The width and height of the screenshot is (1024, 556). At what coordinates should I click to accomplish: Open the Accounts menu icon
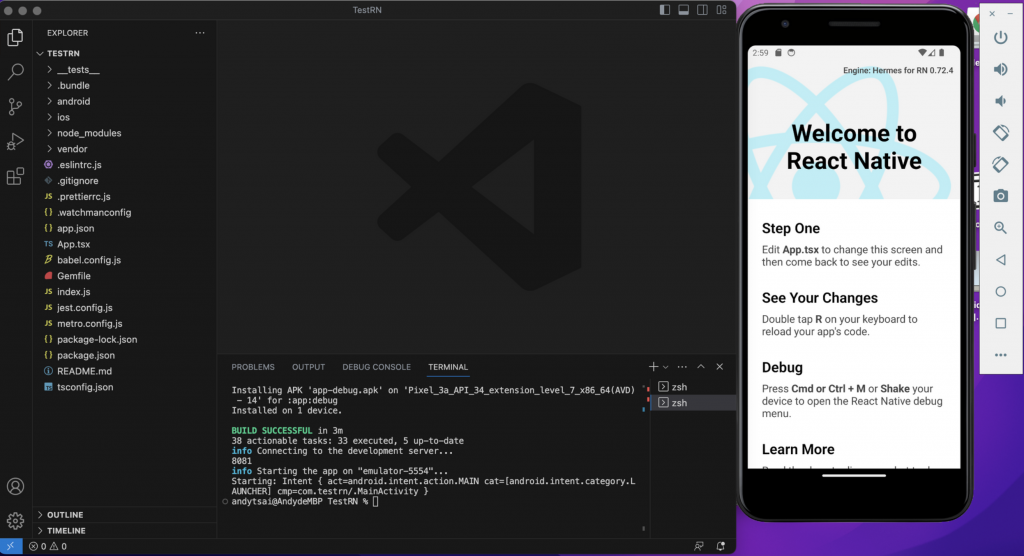[x=15, y=487]
